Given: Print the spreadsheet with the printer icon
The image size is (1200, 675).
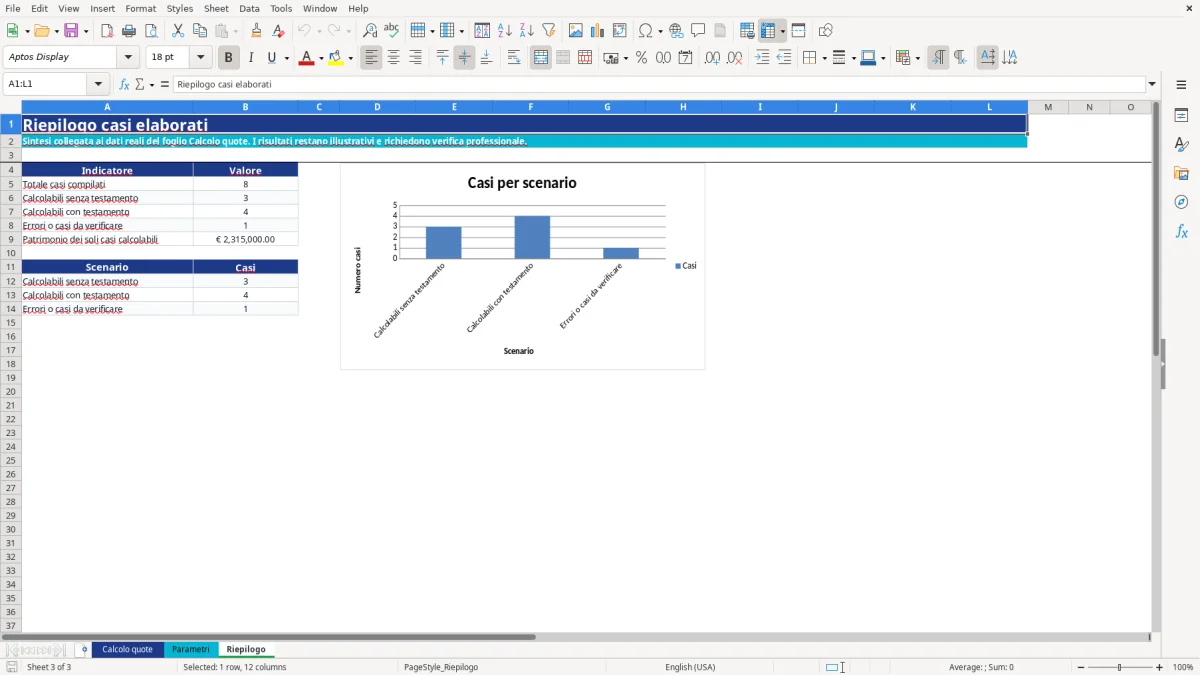Looking at the screenshot, I should (129, 31).
